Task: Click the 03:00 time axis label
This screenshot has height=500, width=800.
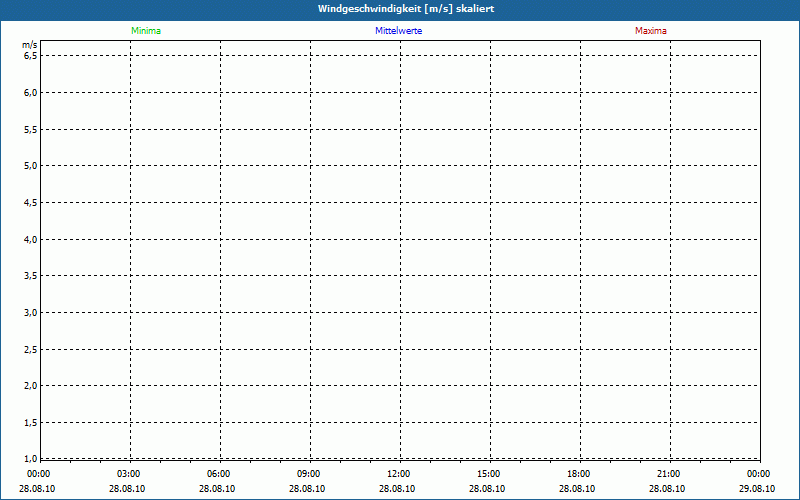Action: 129,474
